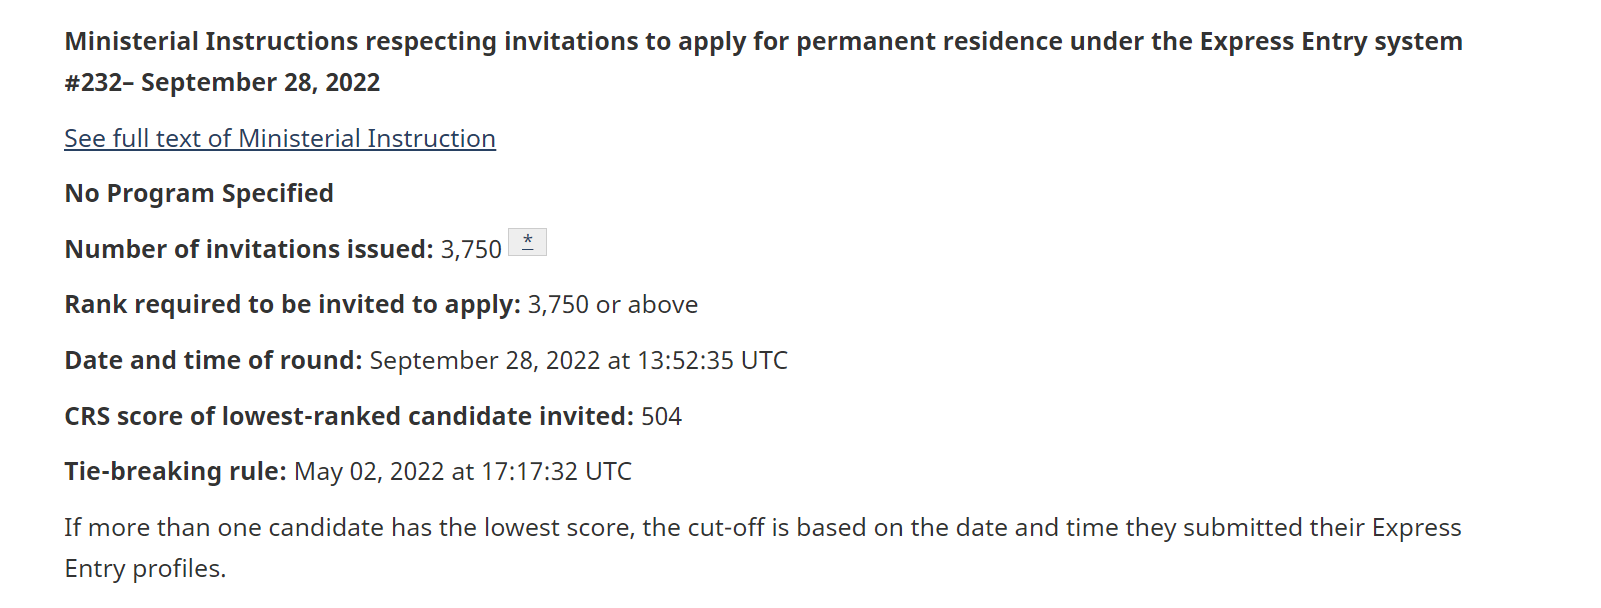Screen dimensions: 1601x608
Task: Click the 'CRS score of lowest-ranked candidate' label
Action: coord(348,416)
